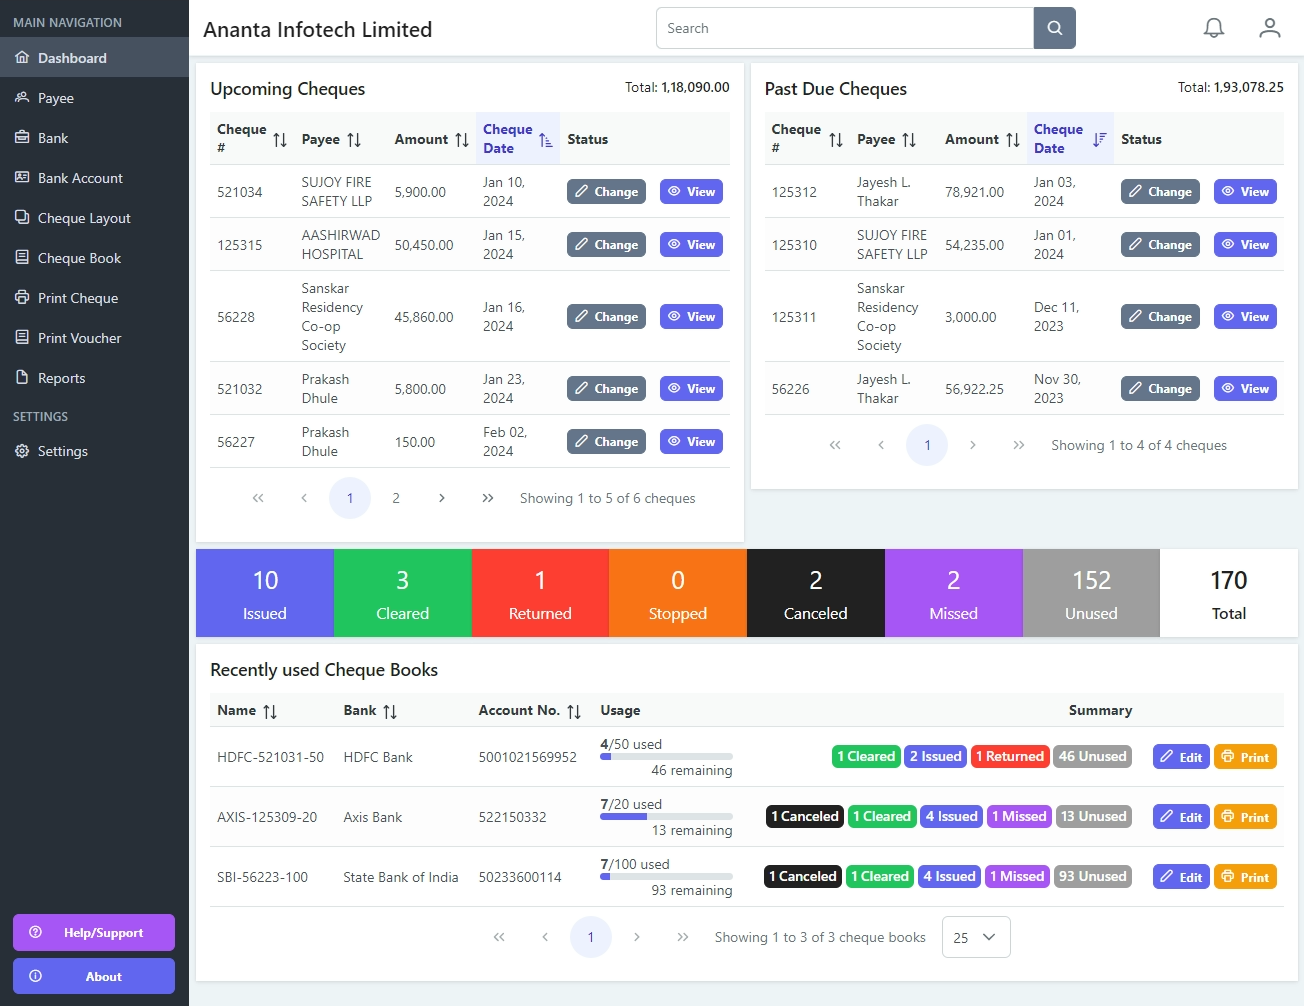Click the usage progress bar for SBI-56223-100
Screen dimensions: 1304x1006
(666, 877)
